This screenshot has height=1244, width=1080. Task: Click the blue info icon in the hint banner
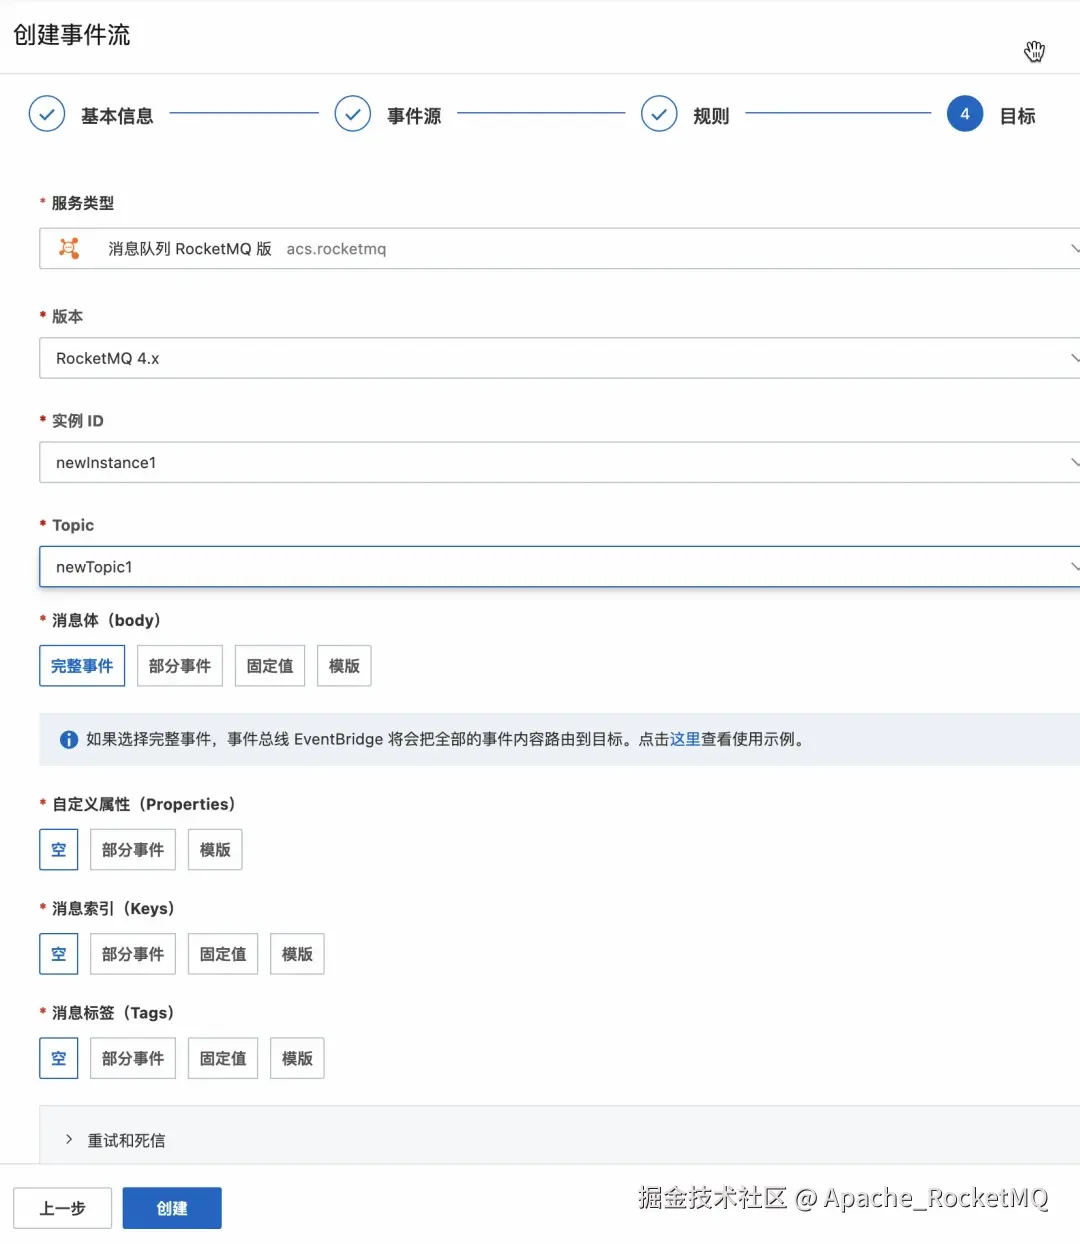69,740
